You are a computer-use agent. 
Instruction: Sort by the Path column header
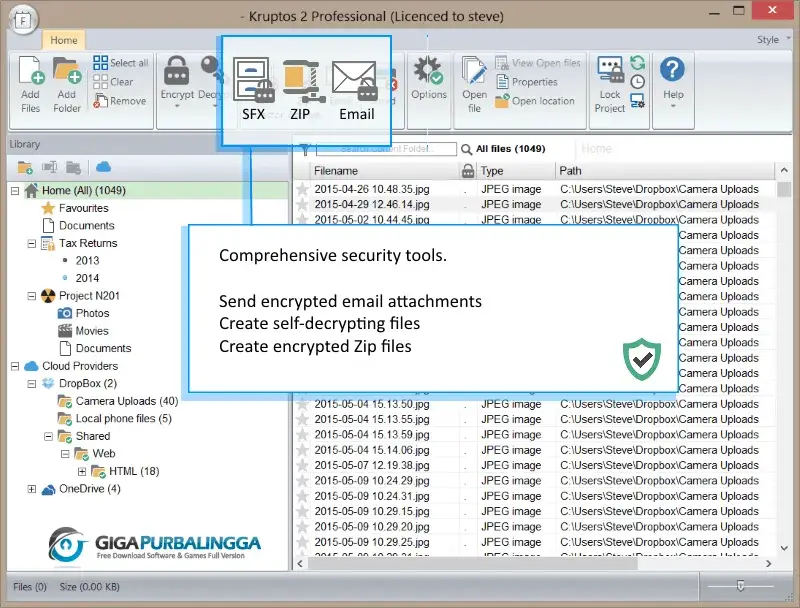(x=665, y=171)
